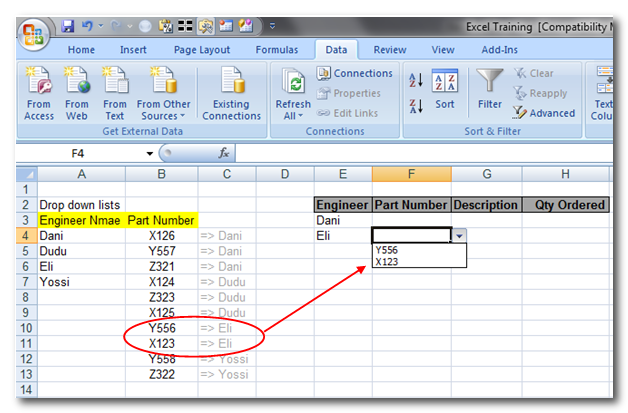The image size is (628, 413).
Task: Click Sort Z to A descending icon
Action: click(x=416, y=104)
